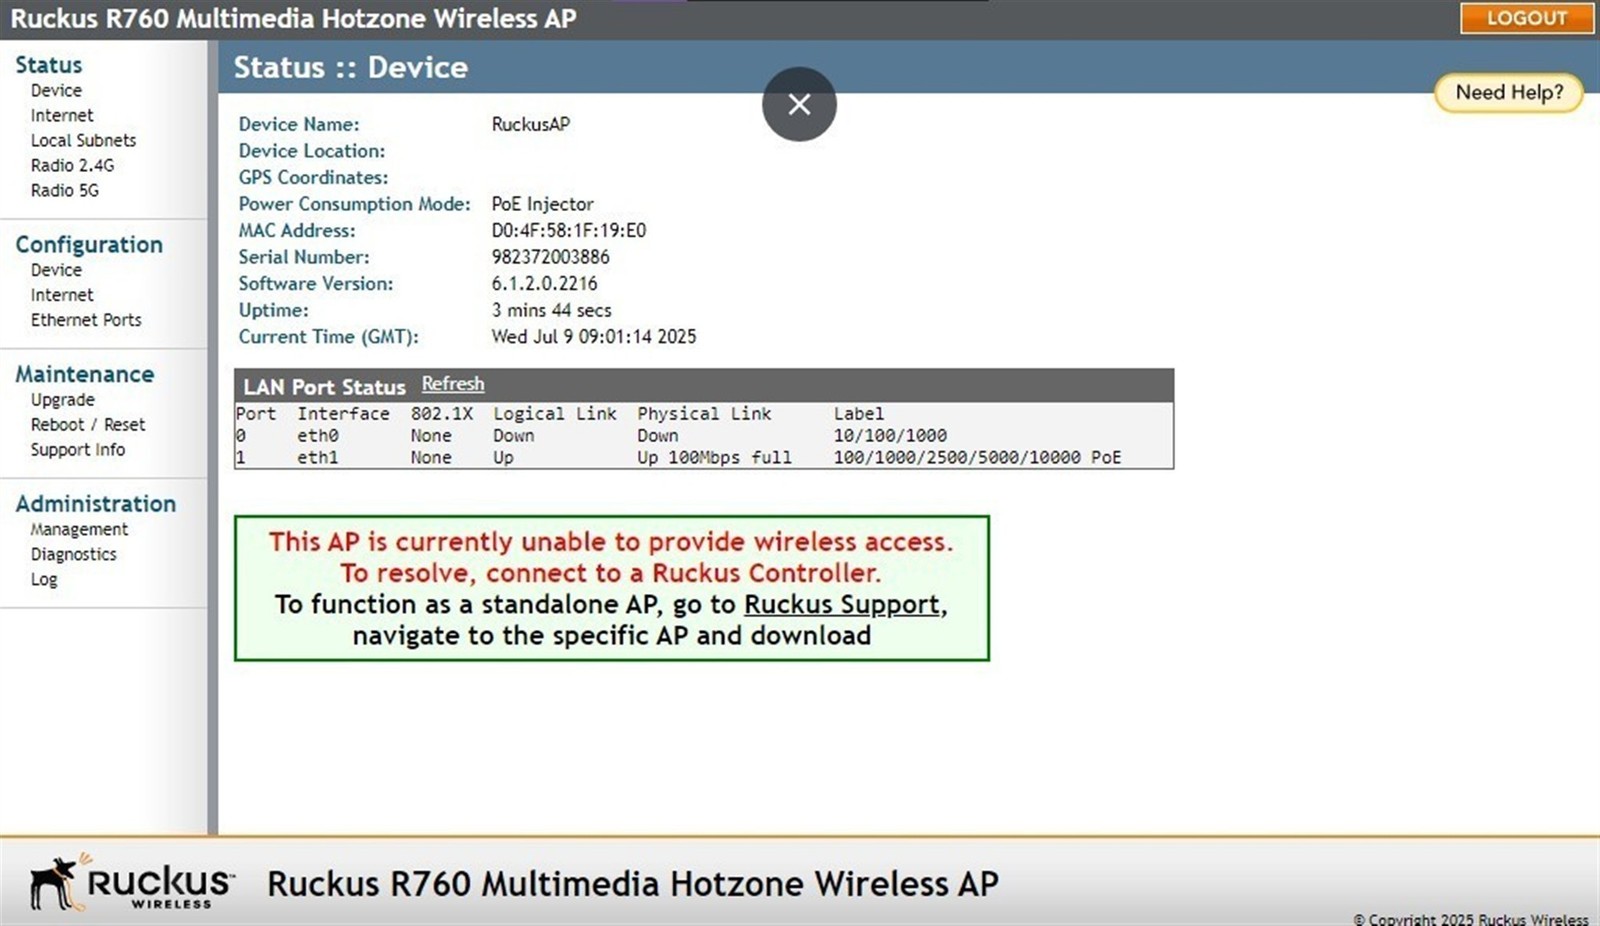View the system Log page
Image resolution: width=1600 pixels, height=926 pixels.
coord(43,578)
